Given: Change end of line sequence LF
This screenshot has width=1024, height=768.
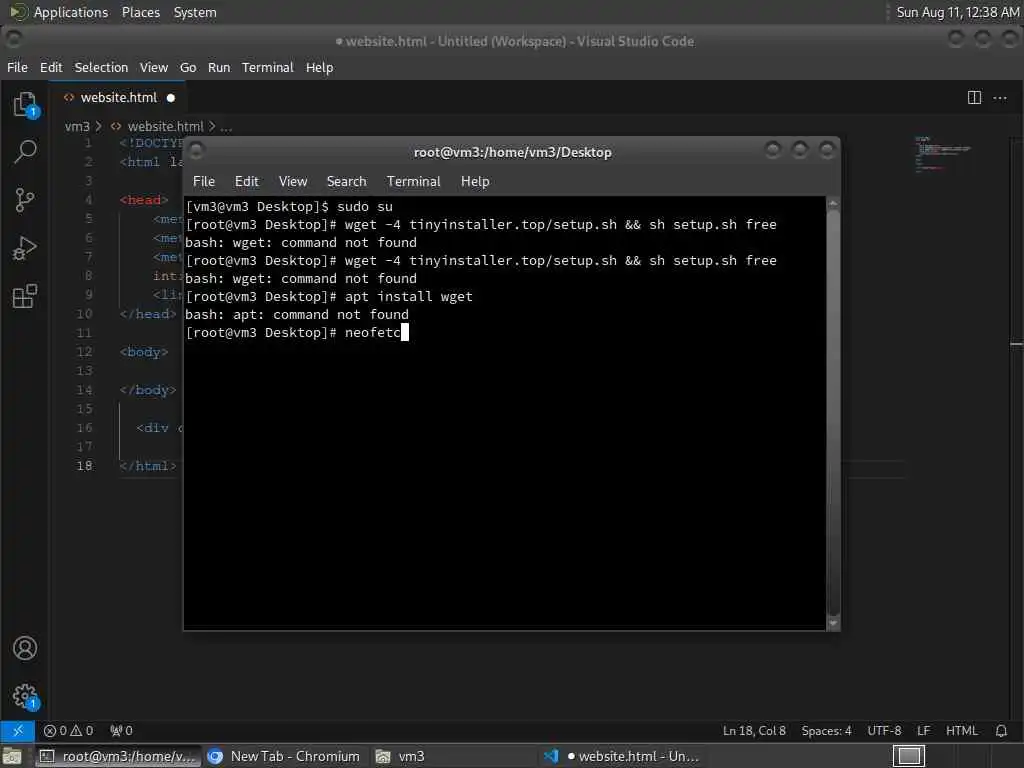Looking at the screenshot, I should pyautogui.click(x=923, y=730).
